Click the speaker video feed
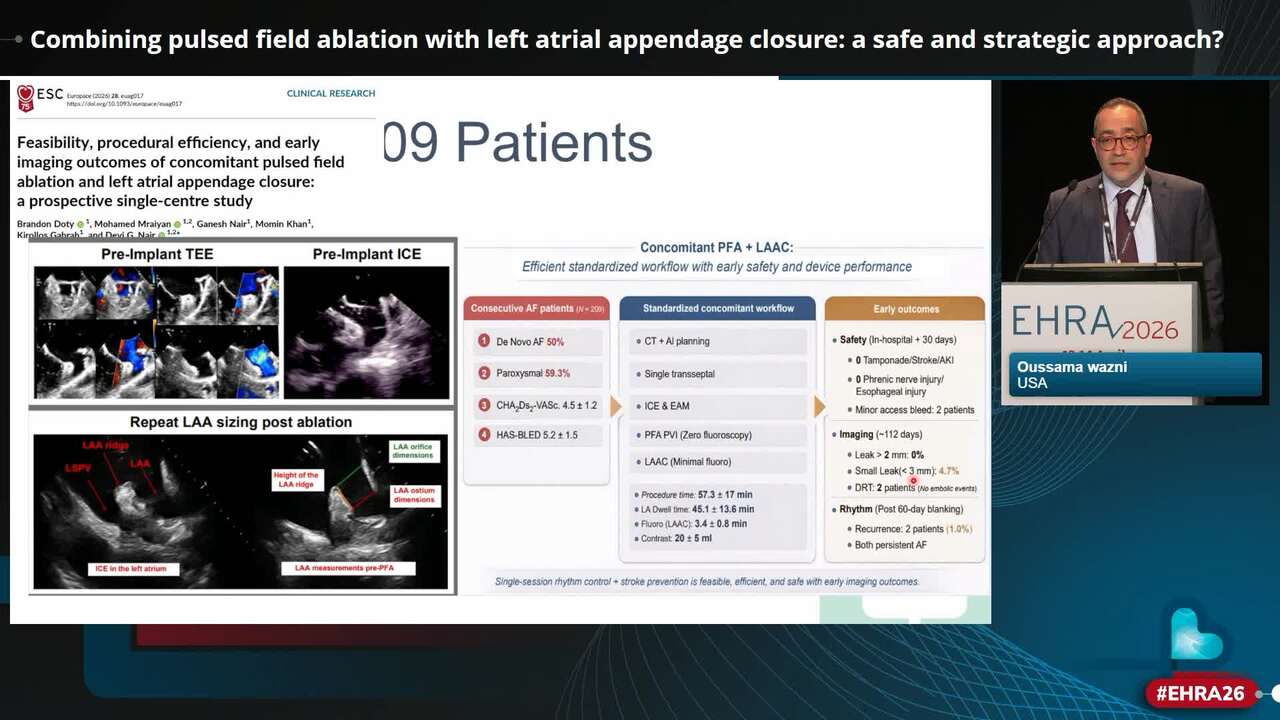 tap(1135, 242)
